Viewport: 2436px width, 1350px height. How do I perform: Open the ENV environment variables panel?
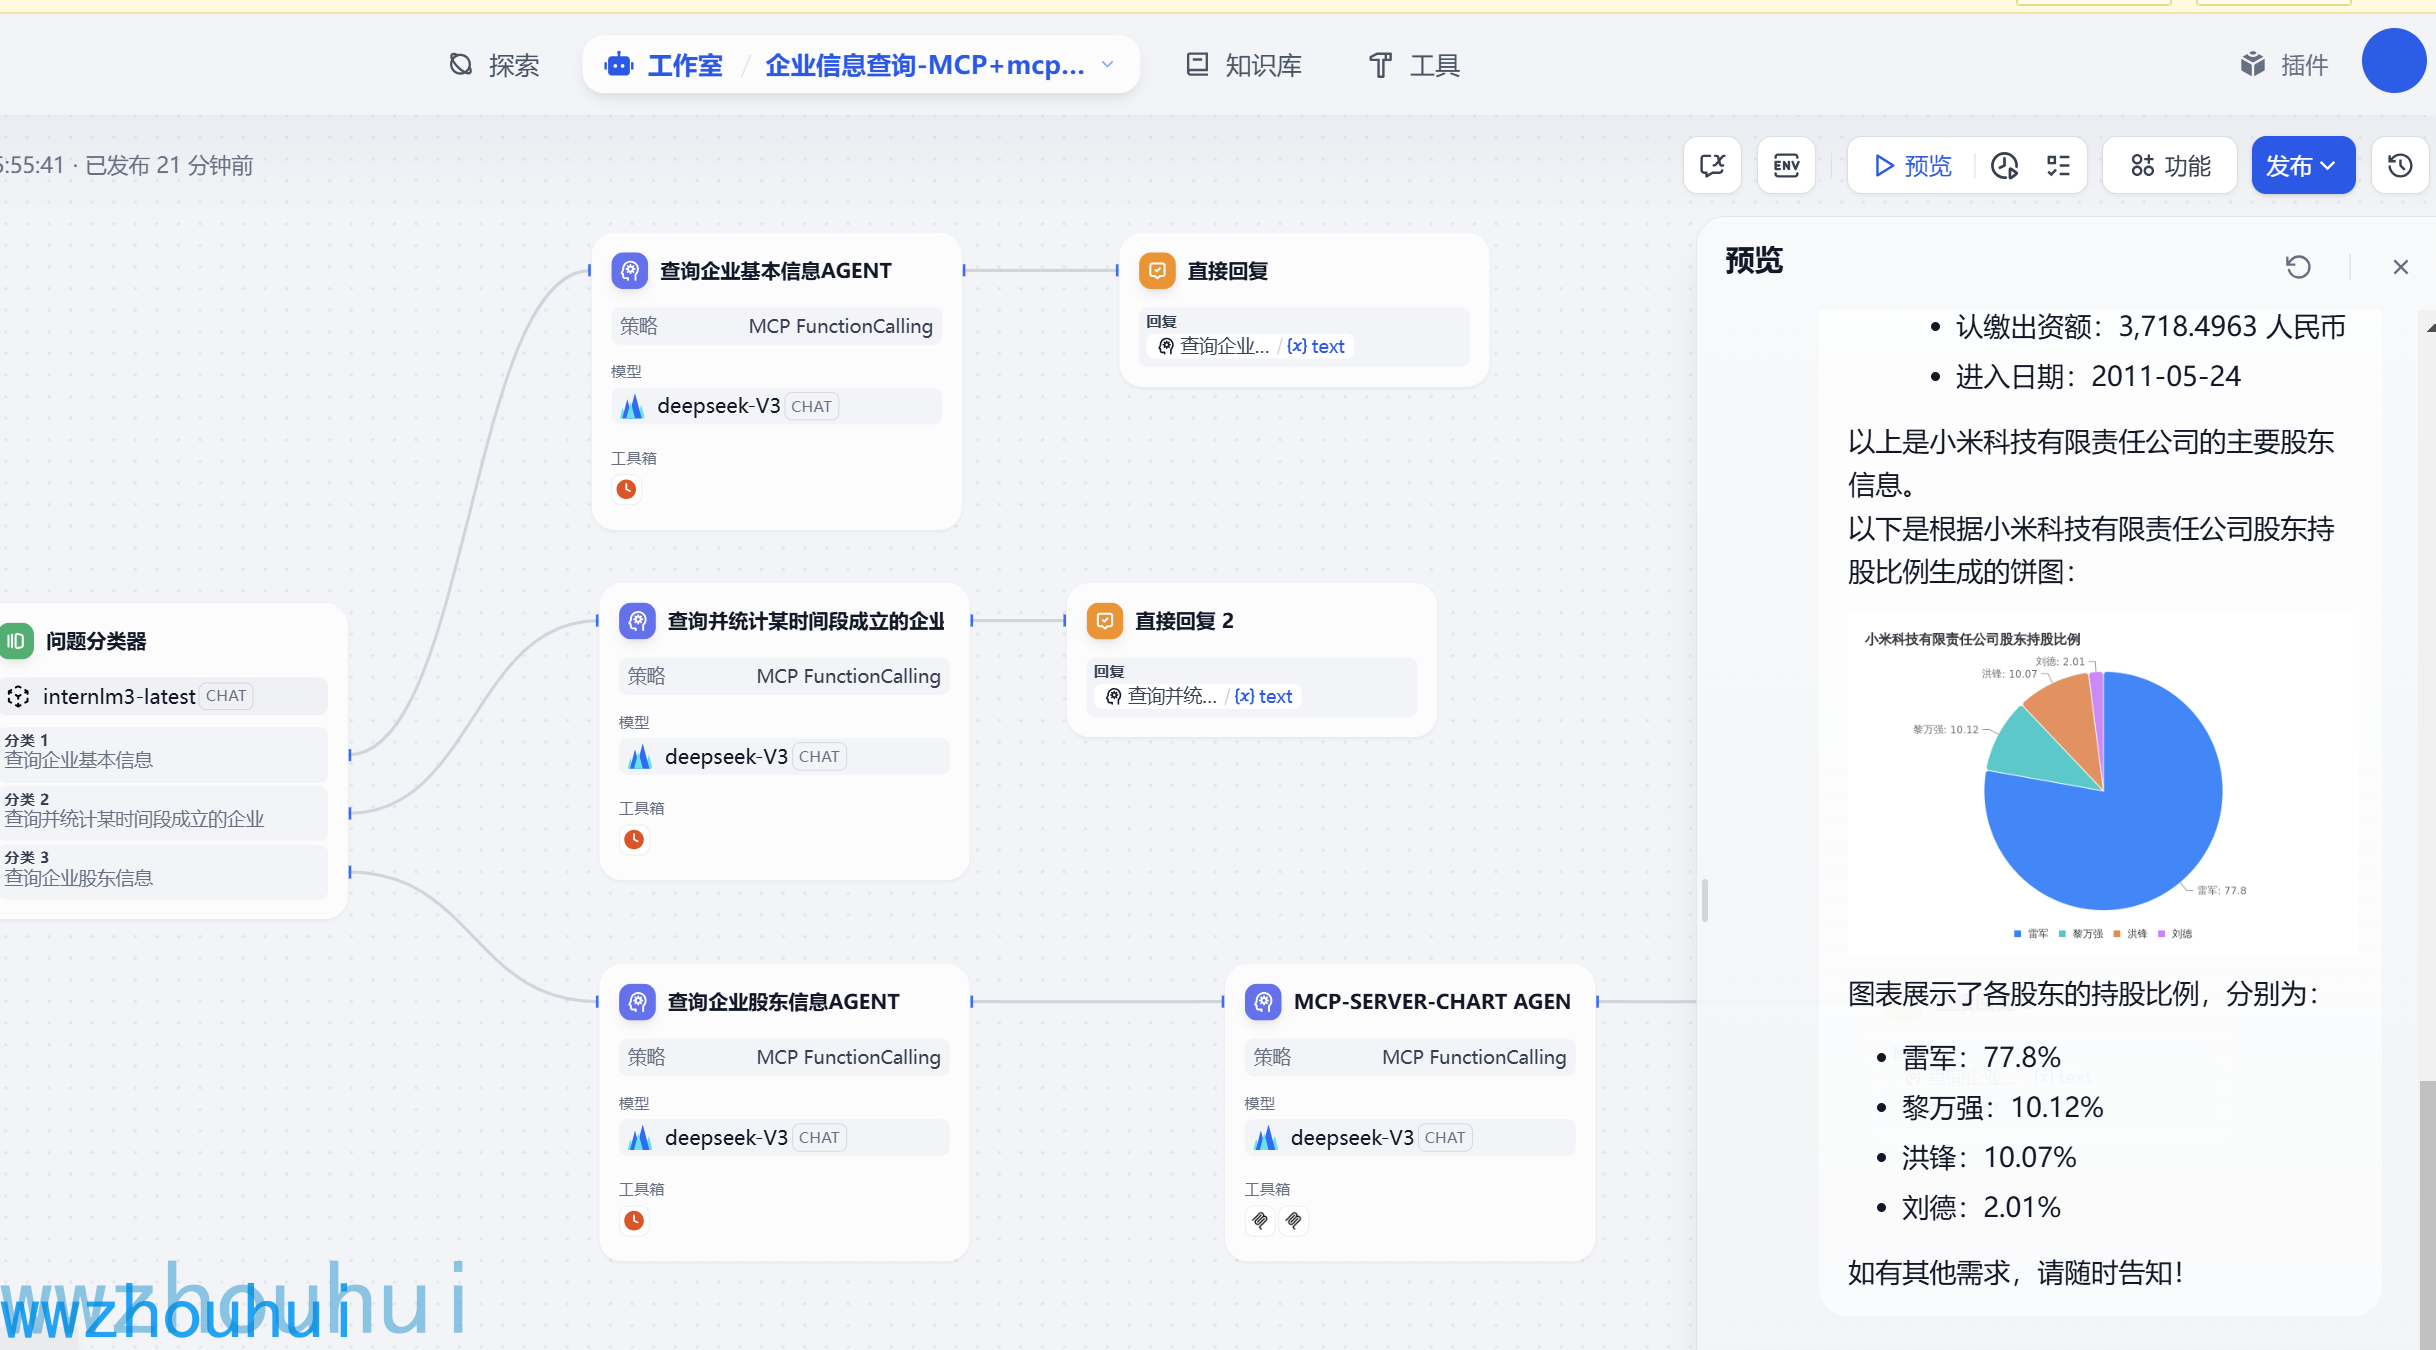[1787, 165]
